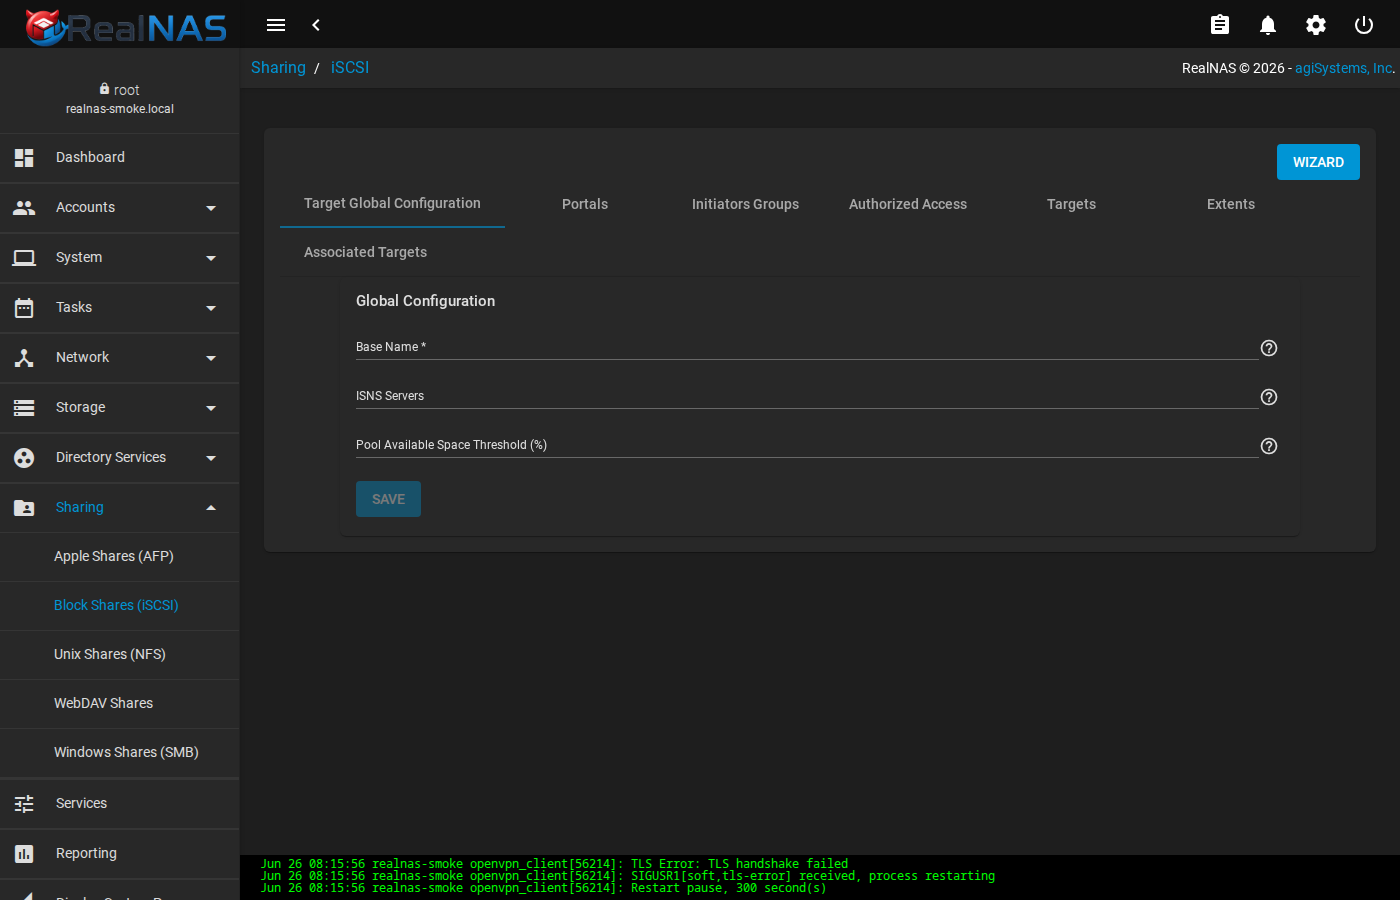Expand the Tasks menu arrow
Viewport: 1400px width, 900px height.
(211, 308)
